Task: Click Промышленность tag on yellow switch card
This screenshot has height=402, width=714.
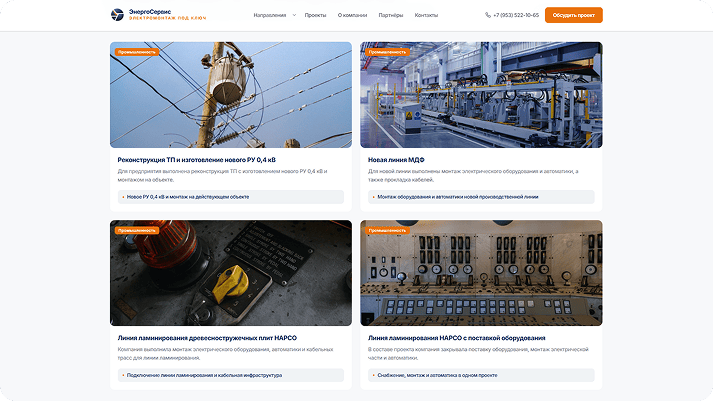Action: [x=137, y=230]
